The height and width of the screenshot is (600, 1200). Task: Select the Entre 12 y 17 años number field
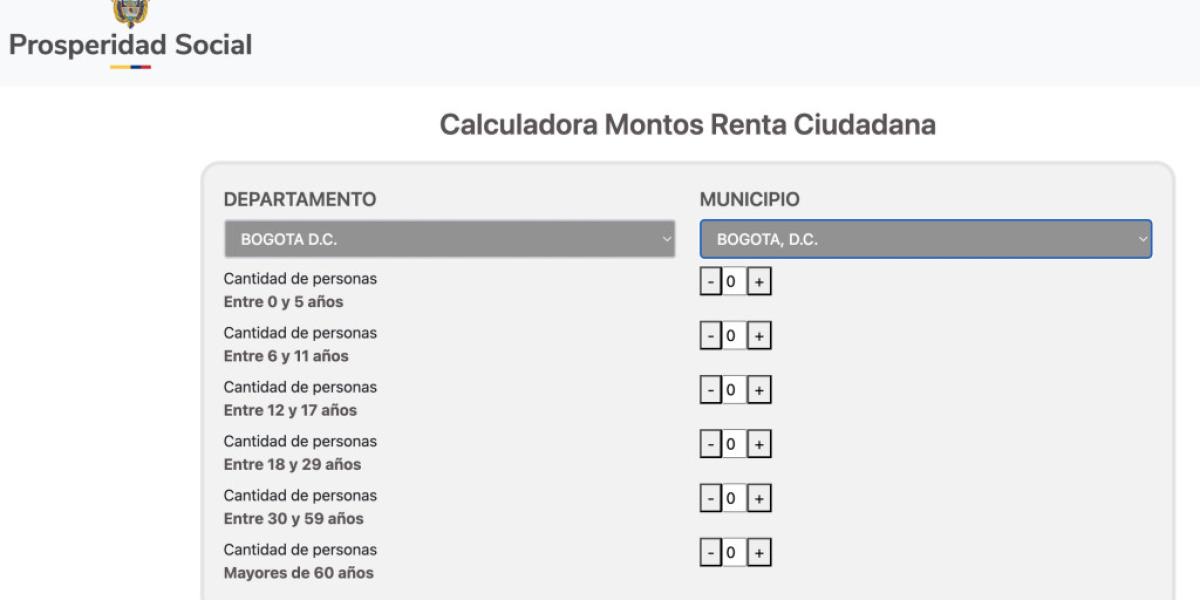point(733,391)
